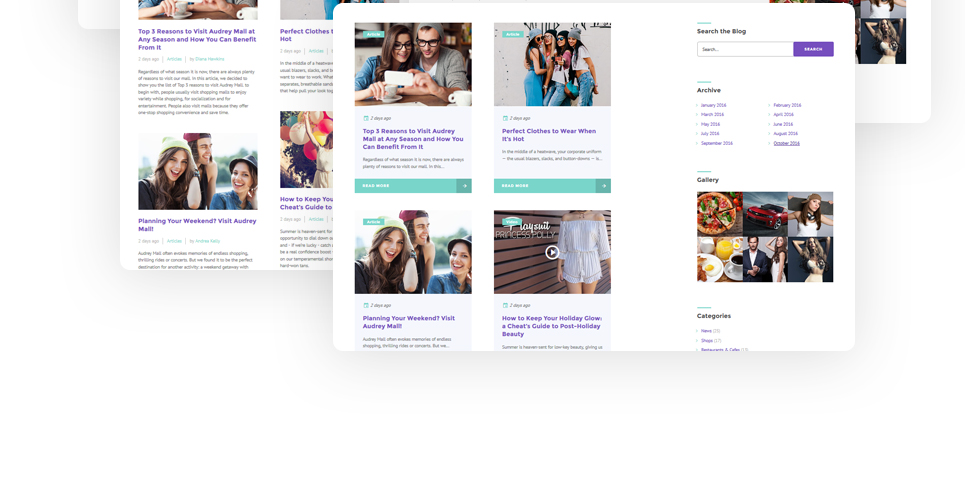Click the Andrea Kelly author link
This screenshot has height=500, width=965.
207,241
